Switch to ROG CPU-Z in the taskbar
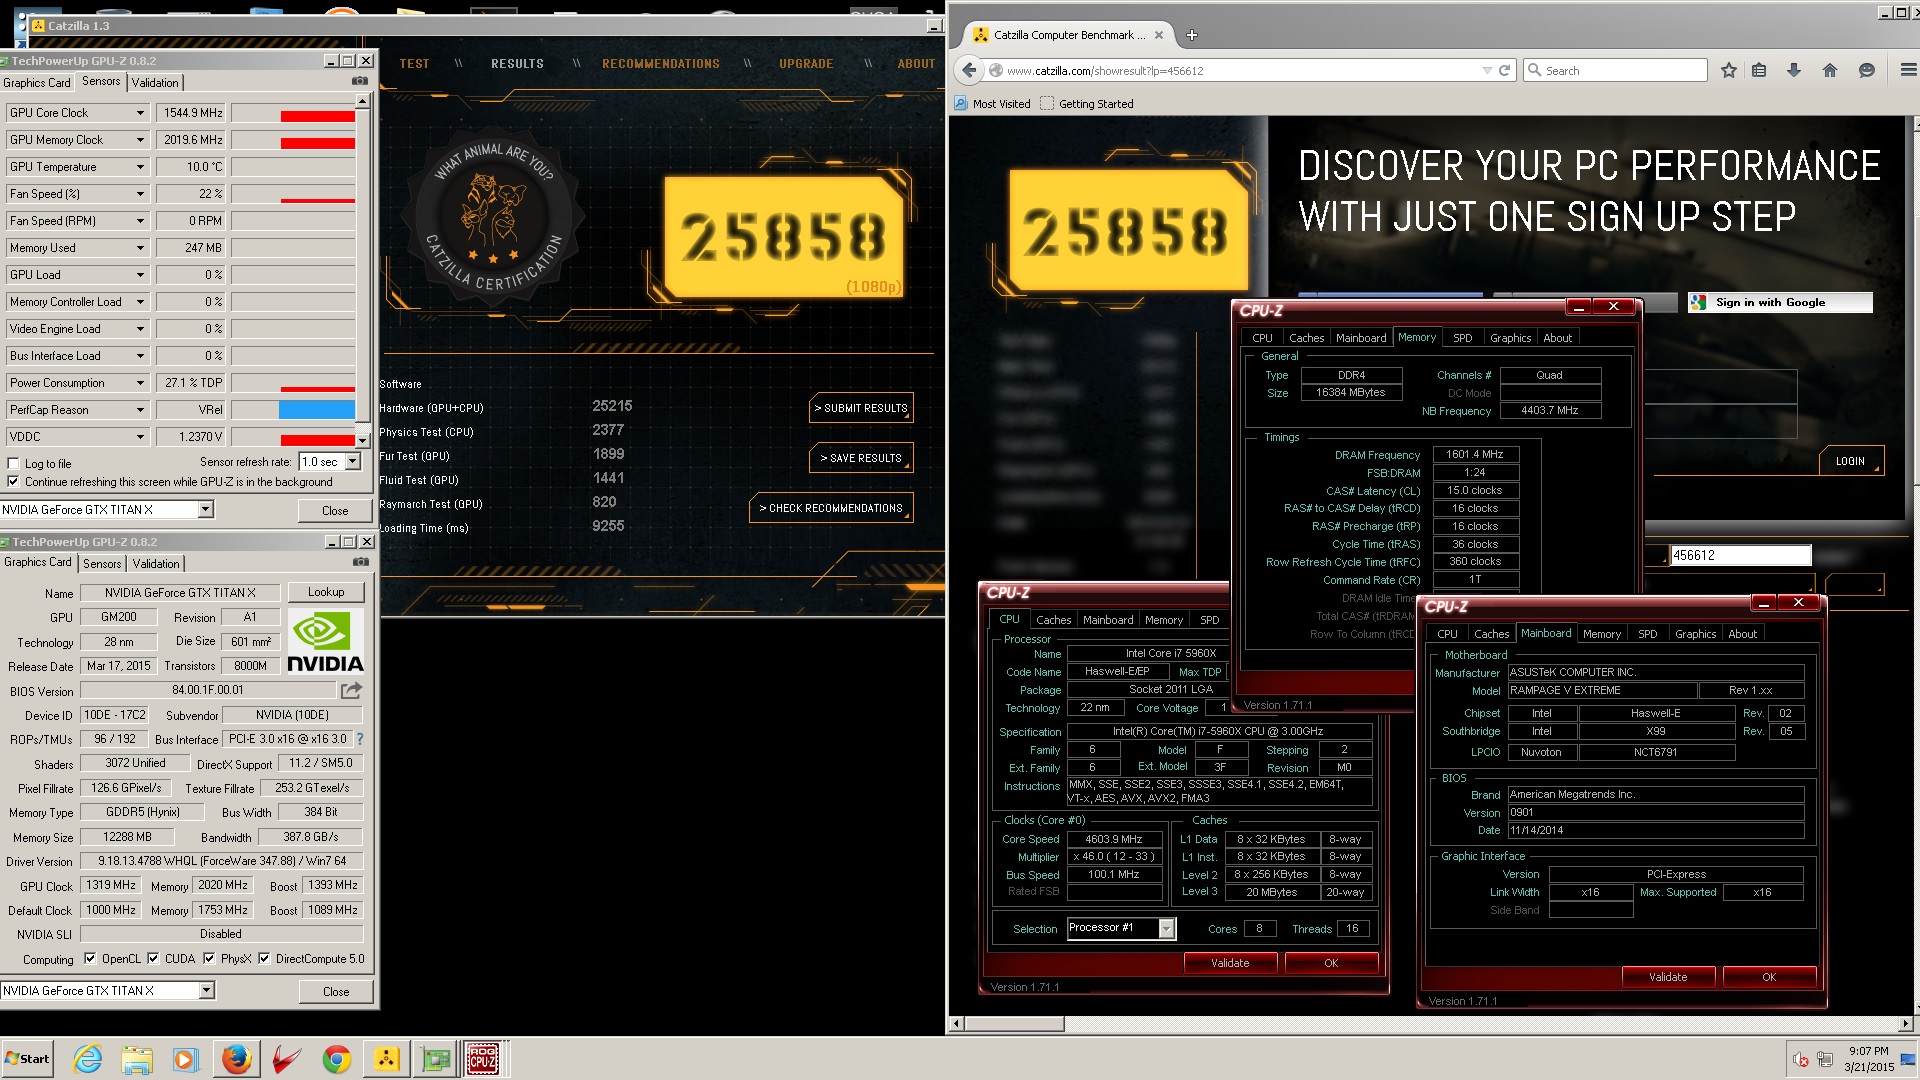 pos(484,1059)
